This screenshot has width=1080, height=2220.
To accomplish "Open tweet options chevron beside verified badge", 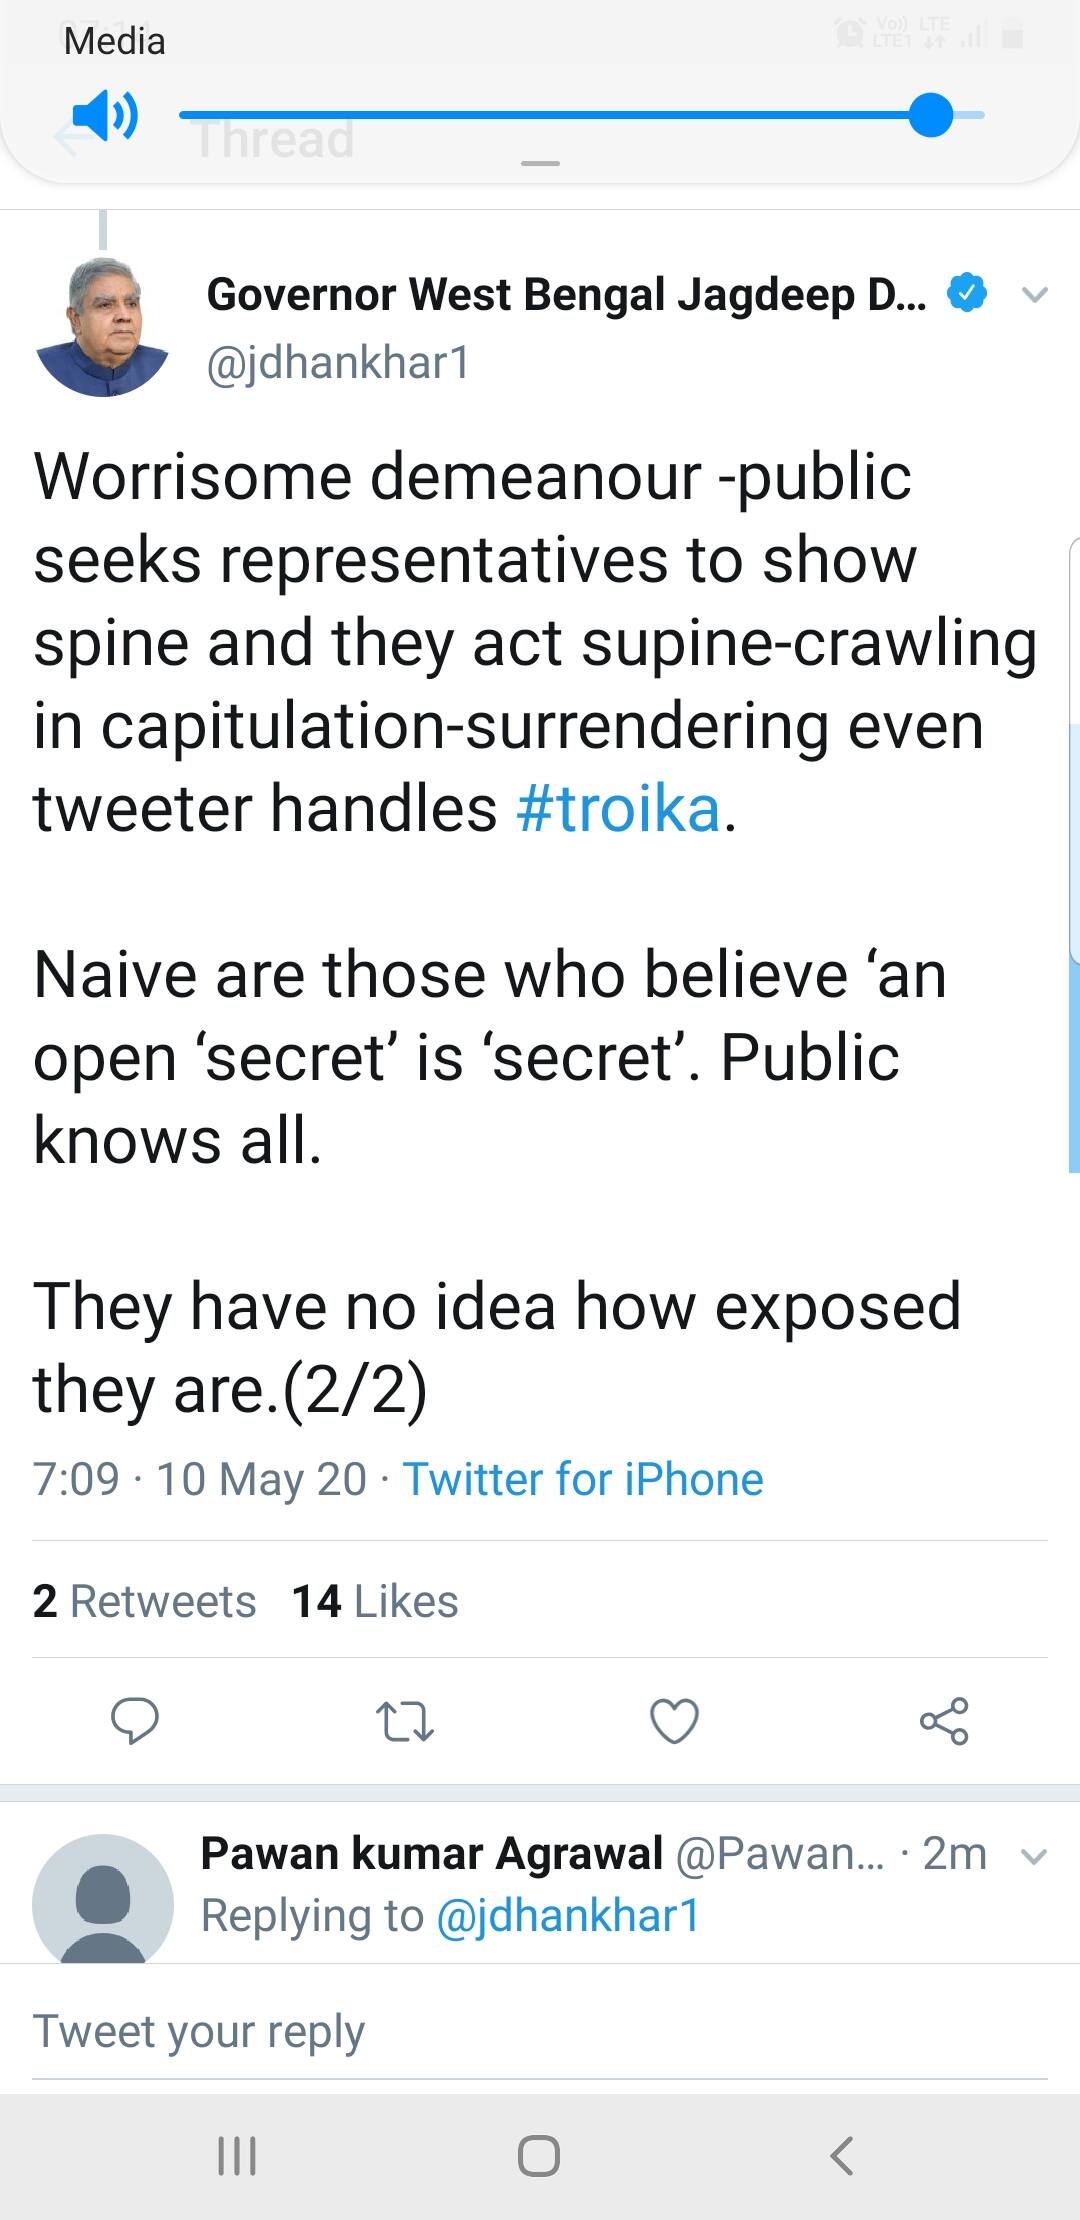I will point(1035,295).
